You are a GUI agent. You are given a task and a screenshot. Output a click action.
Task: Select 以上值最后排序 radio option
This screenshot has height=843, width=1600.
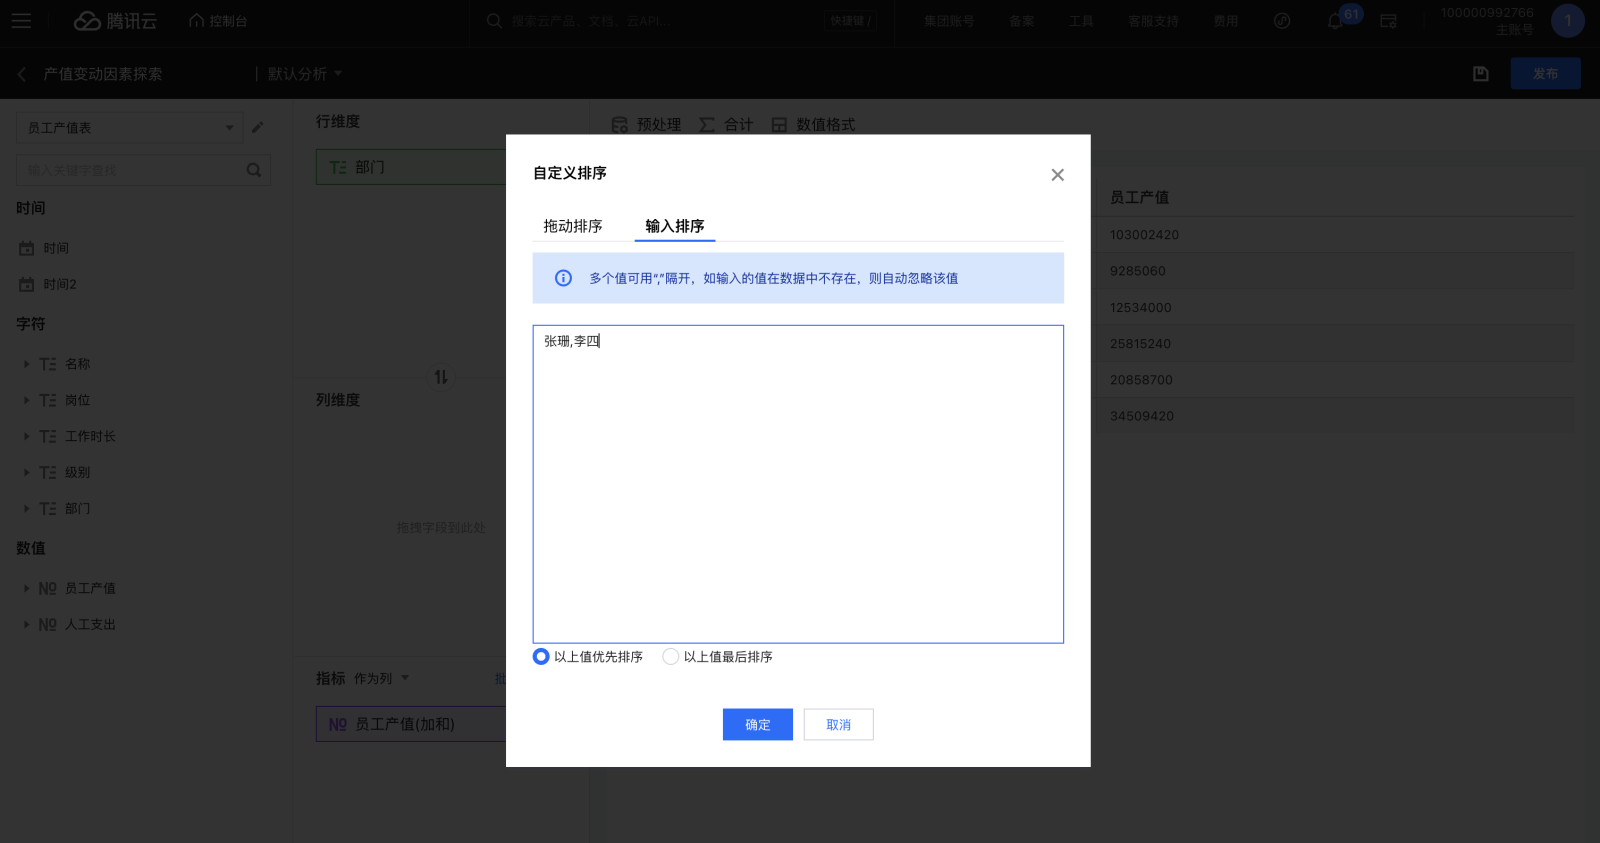coord(671,657)
